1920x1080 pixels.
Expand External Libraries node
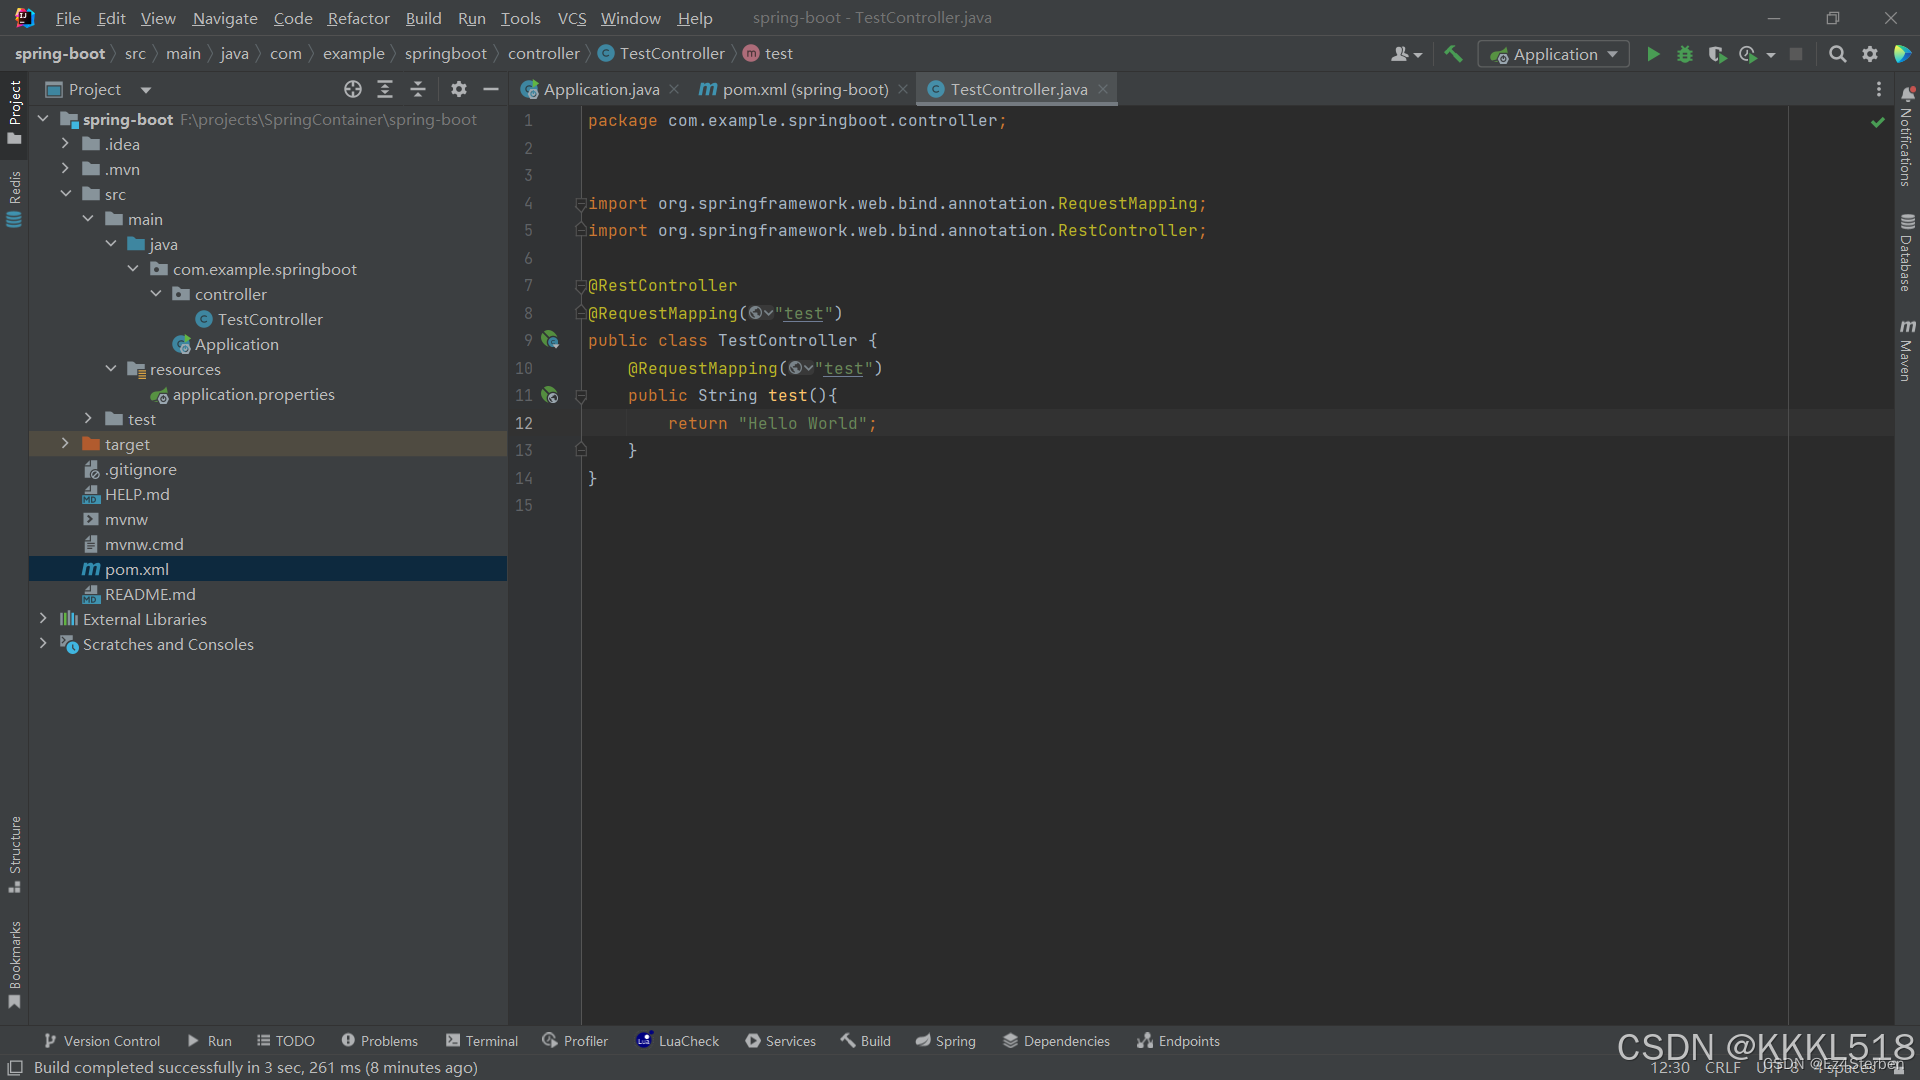(43, 619)
